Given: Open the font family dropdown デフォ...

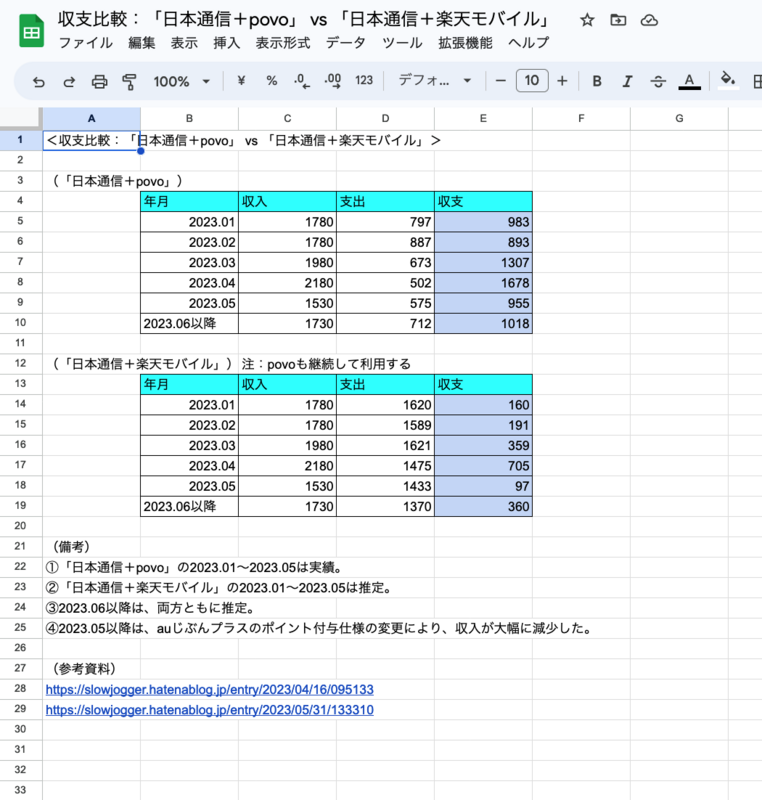Looking at the screenshot, I should pos(435,81).
